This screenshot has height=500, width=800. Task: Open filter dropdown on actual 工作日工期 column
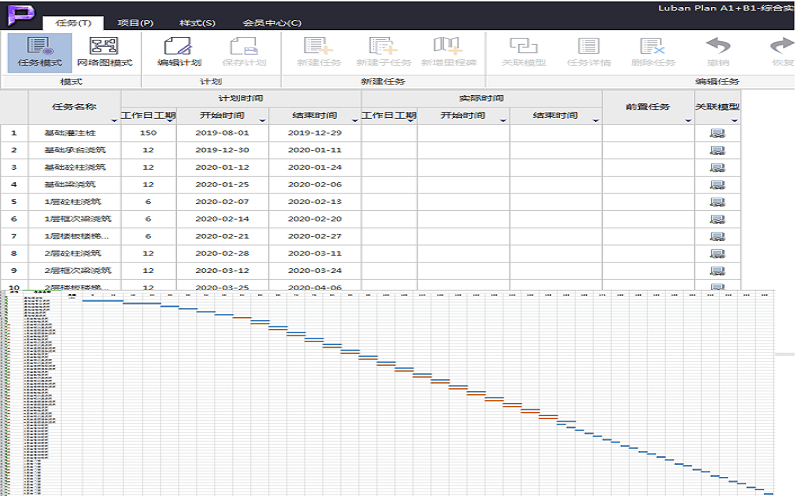pos(411,120)
